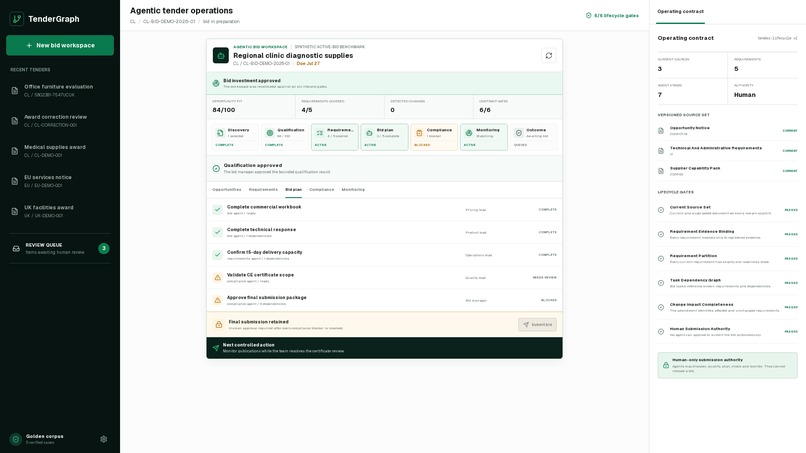Toggle check on Complete commercial workbook

[217, 209]
